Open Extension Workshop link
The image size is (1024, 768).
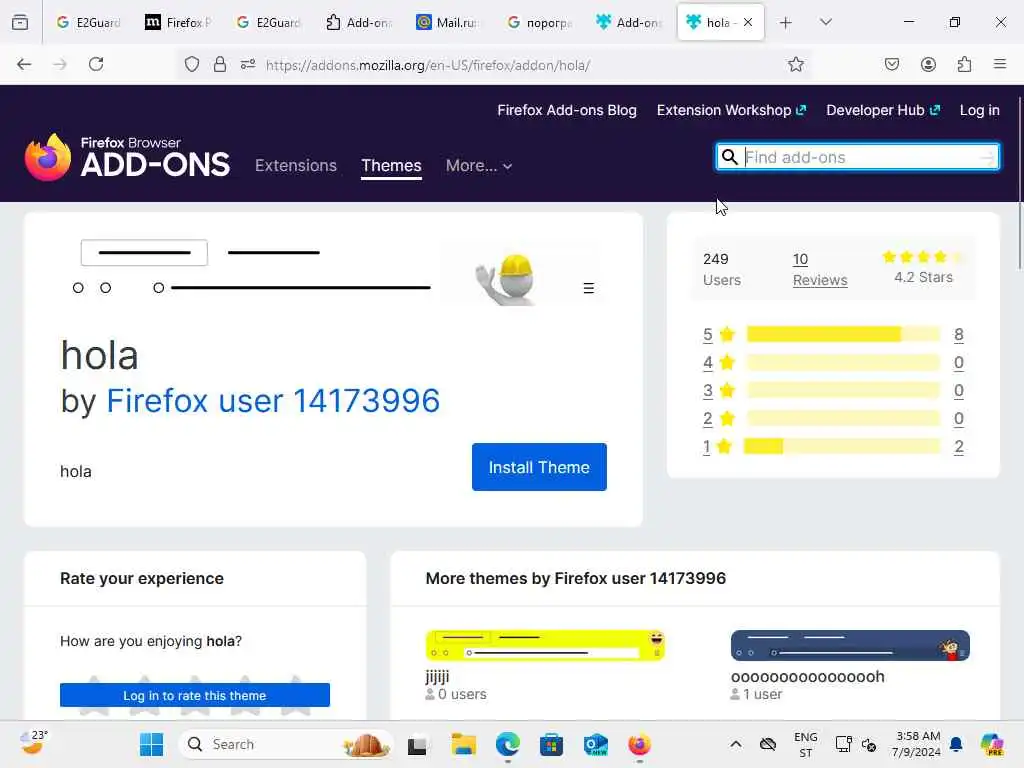(x=731, y=110)
